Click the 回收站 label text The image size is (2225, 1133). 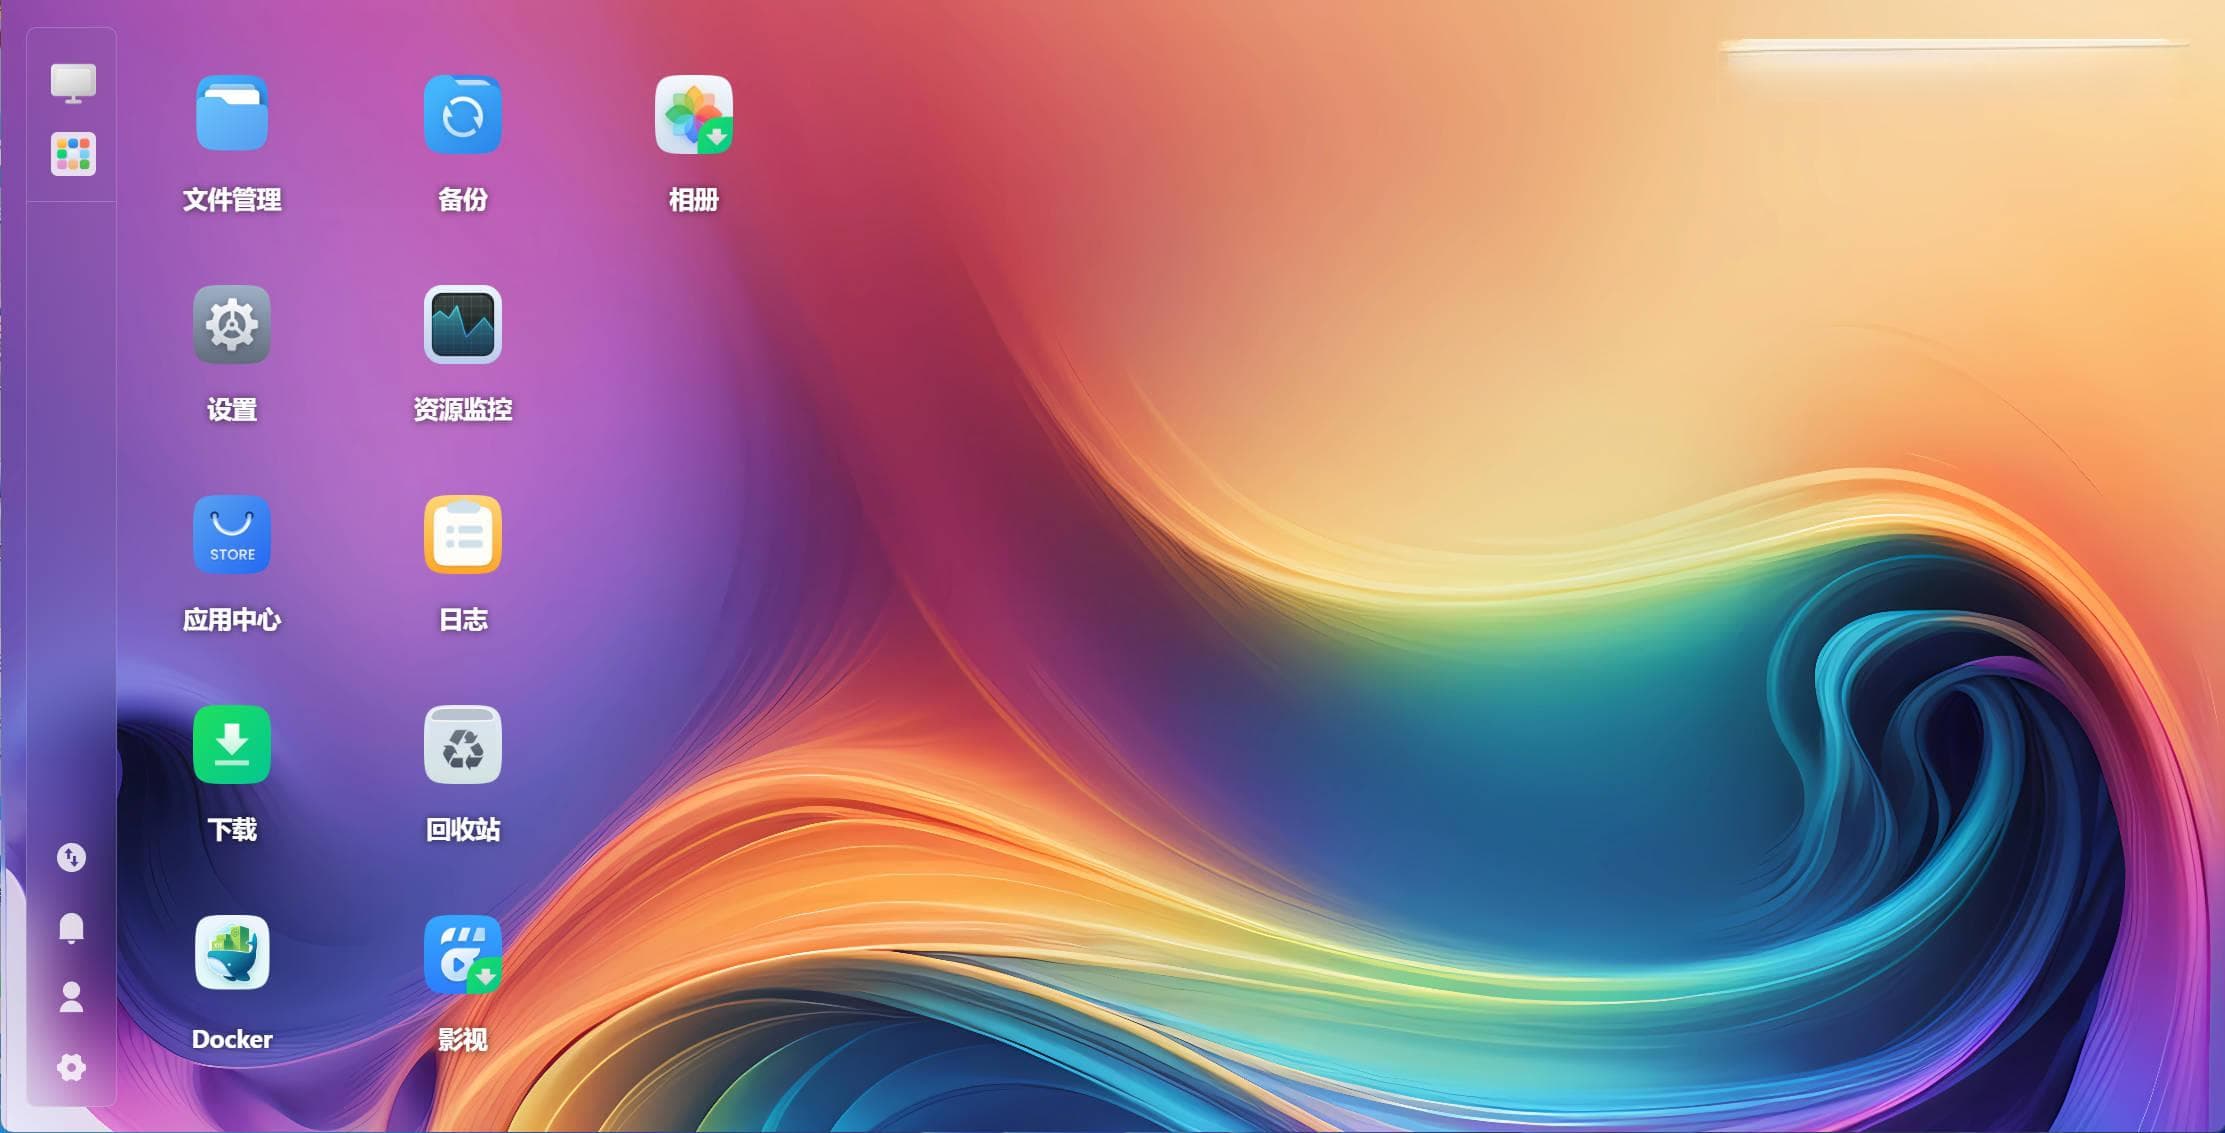[463, 829]
